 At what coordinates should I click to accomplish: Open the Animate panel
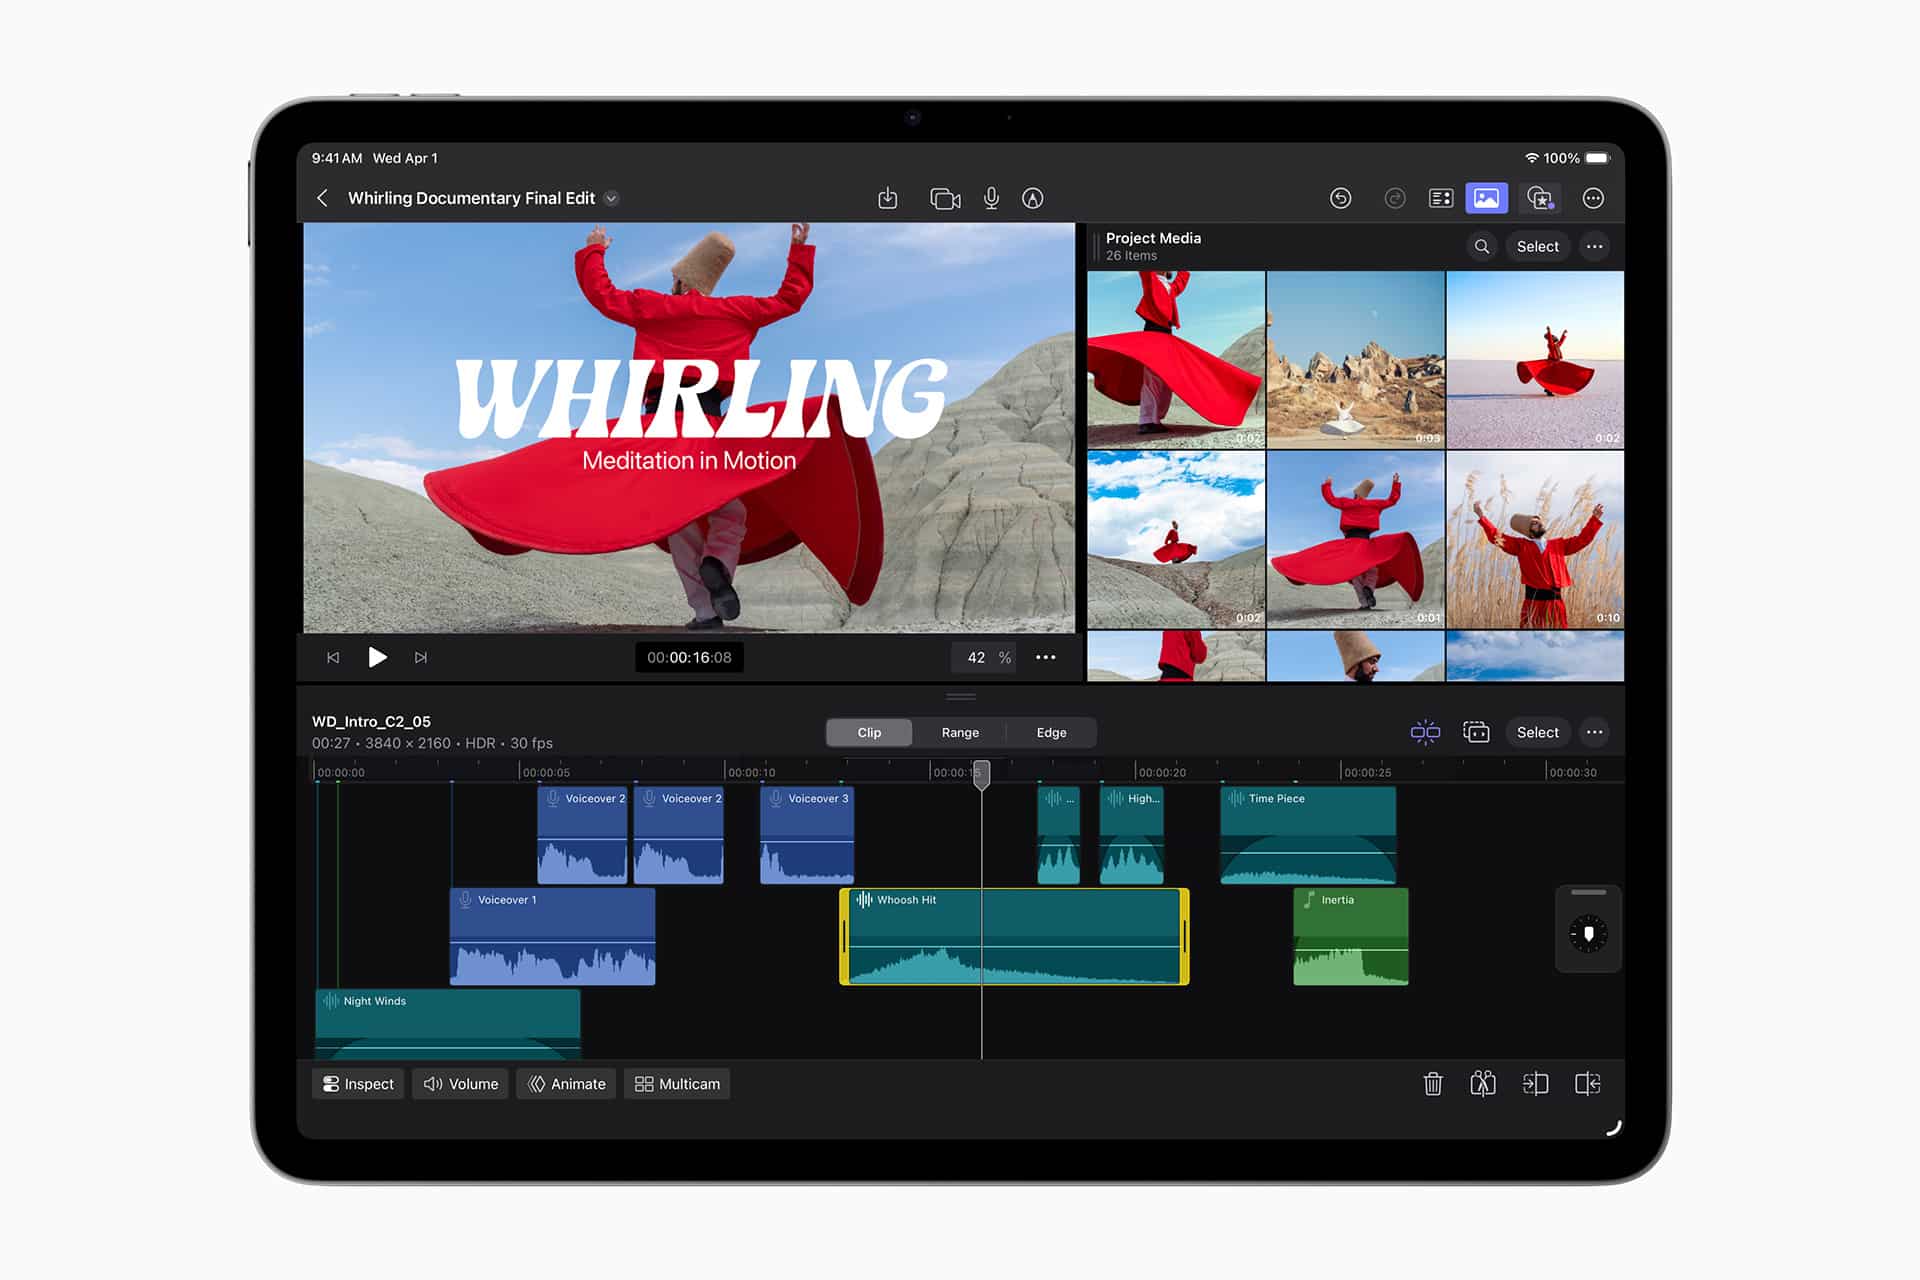click(566, 1084)
